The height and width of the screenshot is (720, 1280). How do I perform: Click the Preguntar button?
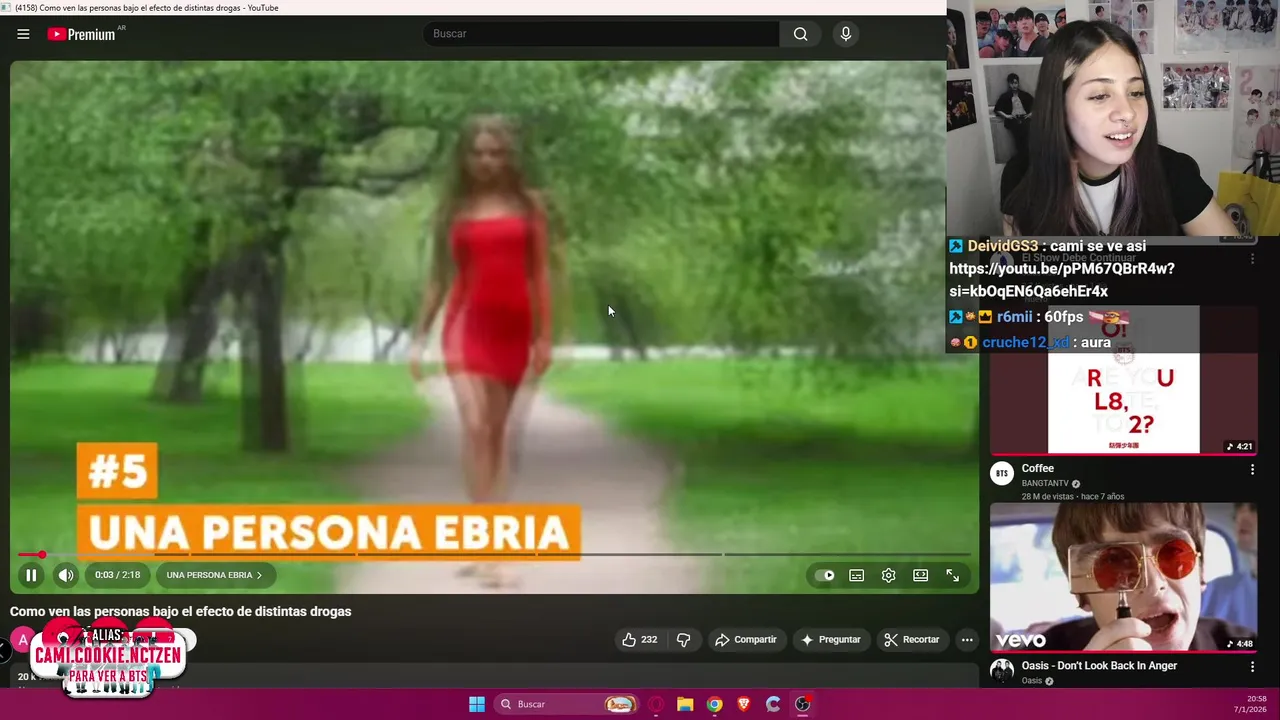coord(831,640)
